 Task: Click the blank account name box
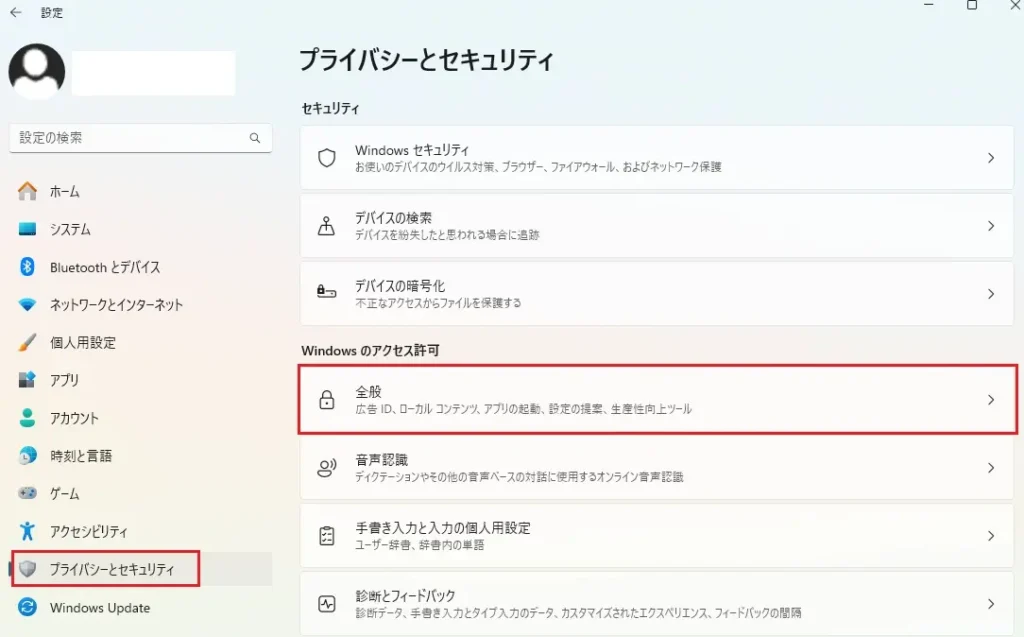pyautogui.click(x=153, y=73)
